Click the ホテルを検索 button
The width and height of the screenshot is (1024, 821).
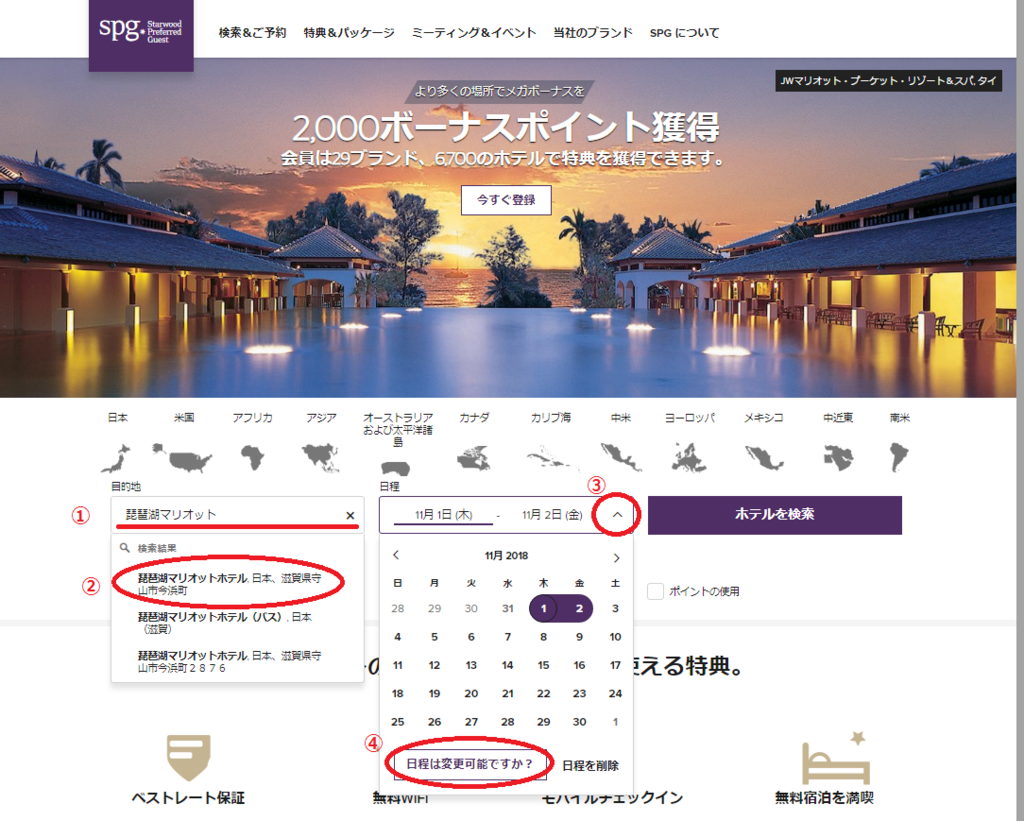point(775,515)
